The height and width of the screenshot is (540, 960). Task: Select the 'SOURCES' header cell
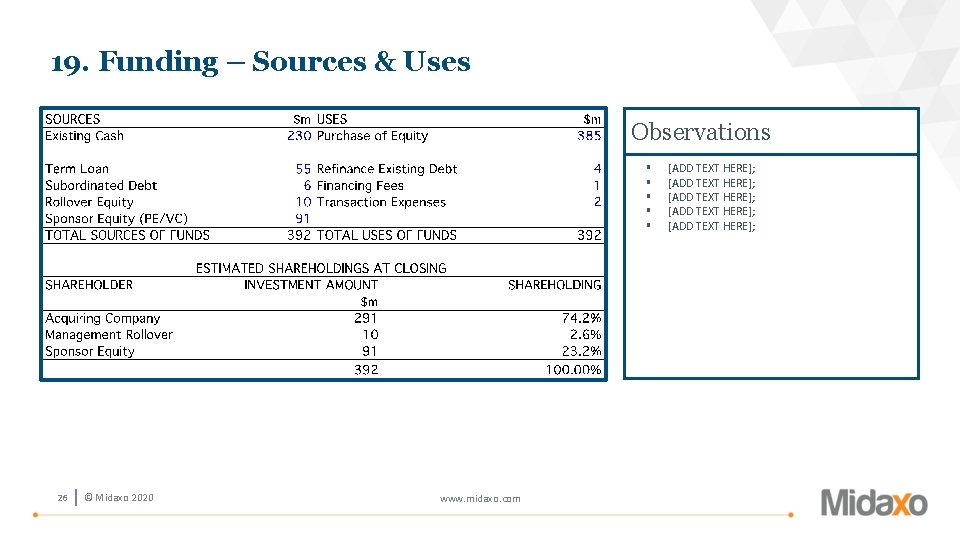tap(72, 119)
